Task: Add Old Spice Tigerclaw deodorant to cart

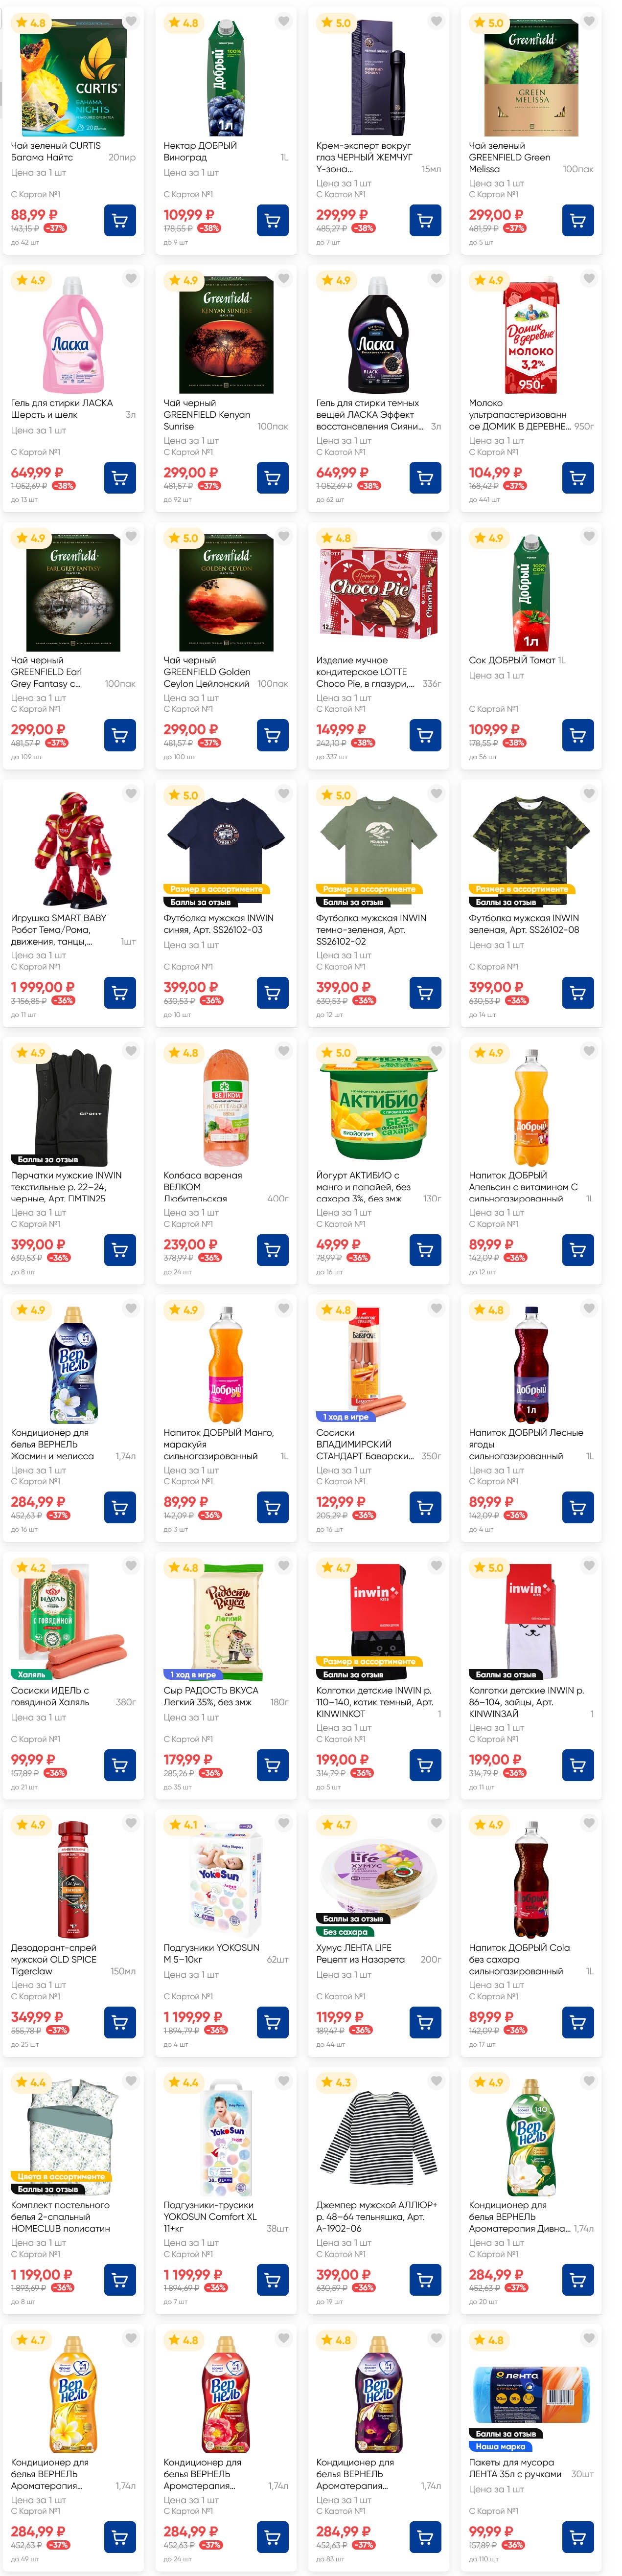Action: (120, 2022)
